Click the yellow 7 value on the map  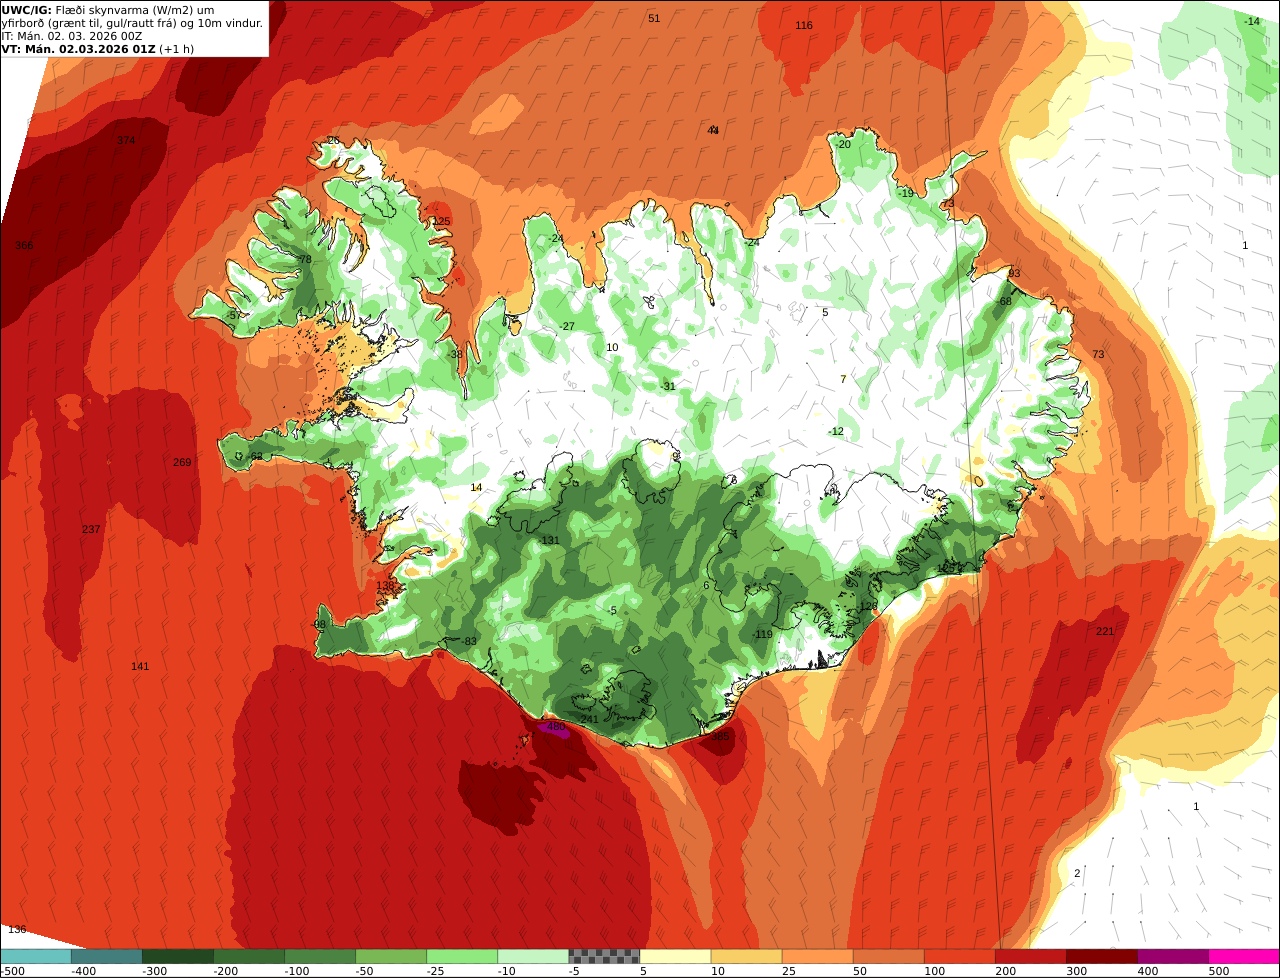tap(843, 380)
